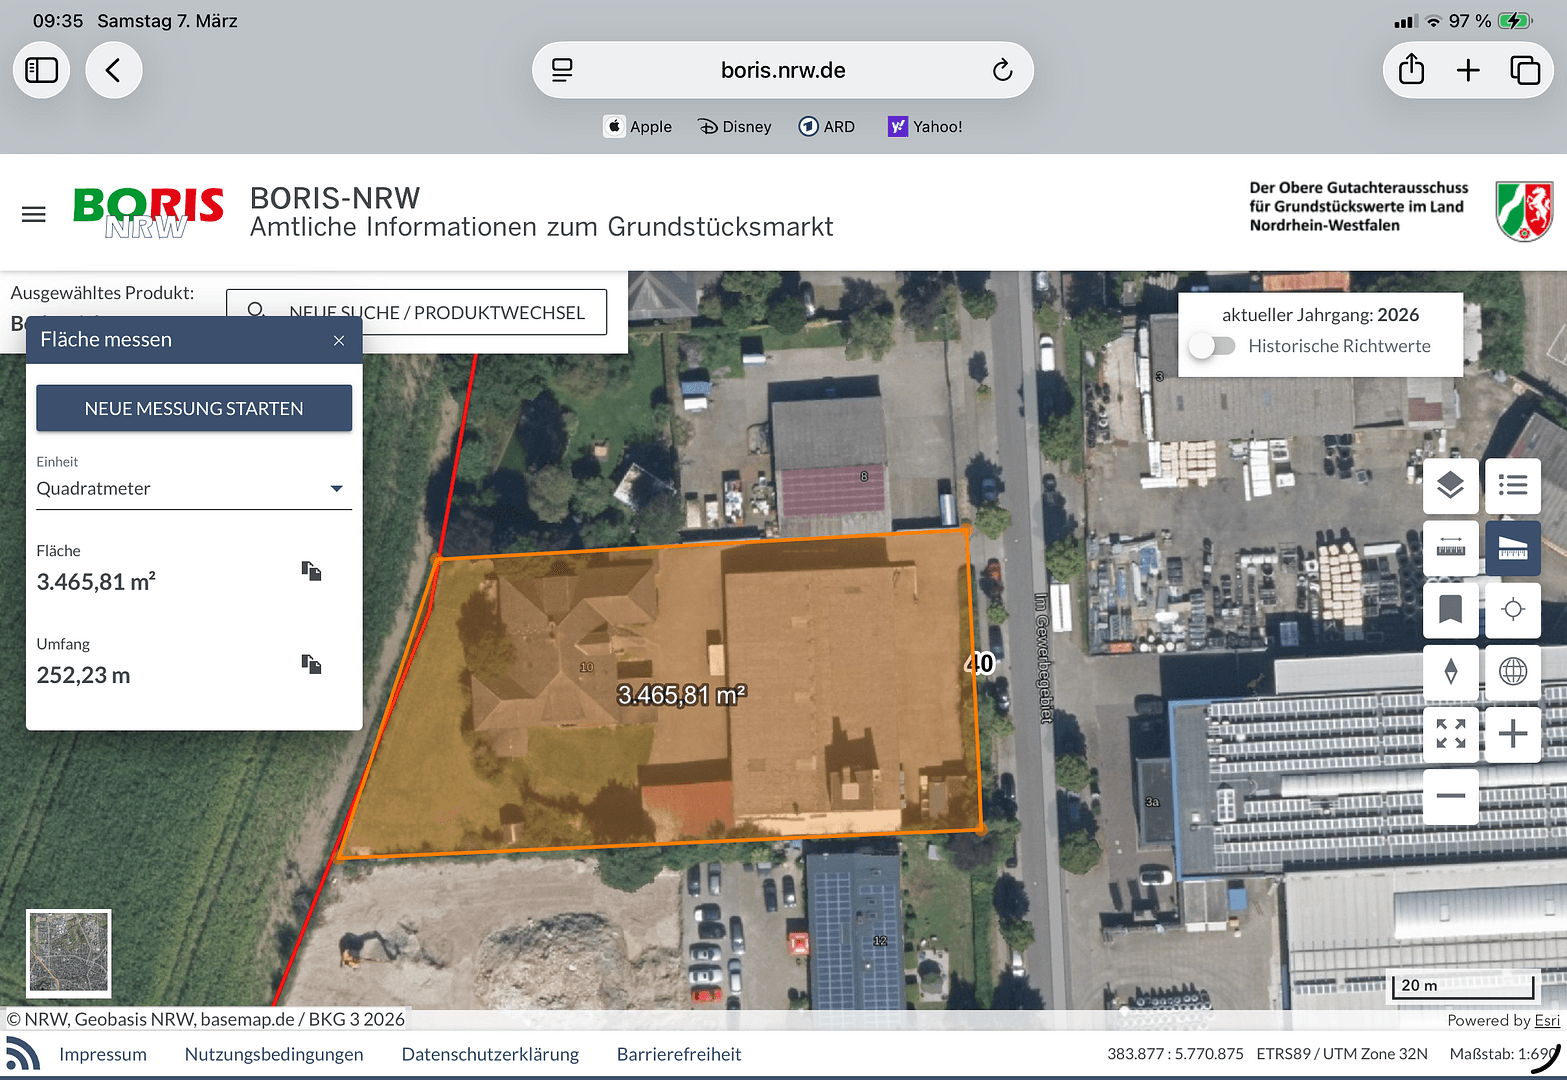1567x1080 pixels.
Task: Open the BORIS-NRW hamburger menu
Action: 33,213
